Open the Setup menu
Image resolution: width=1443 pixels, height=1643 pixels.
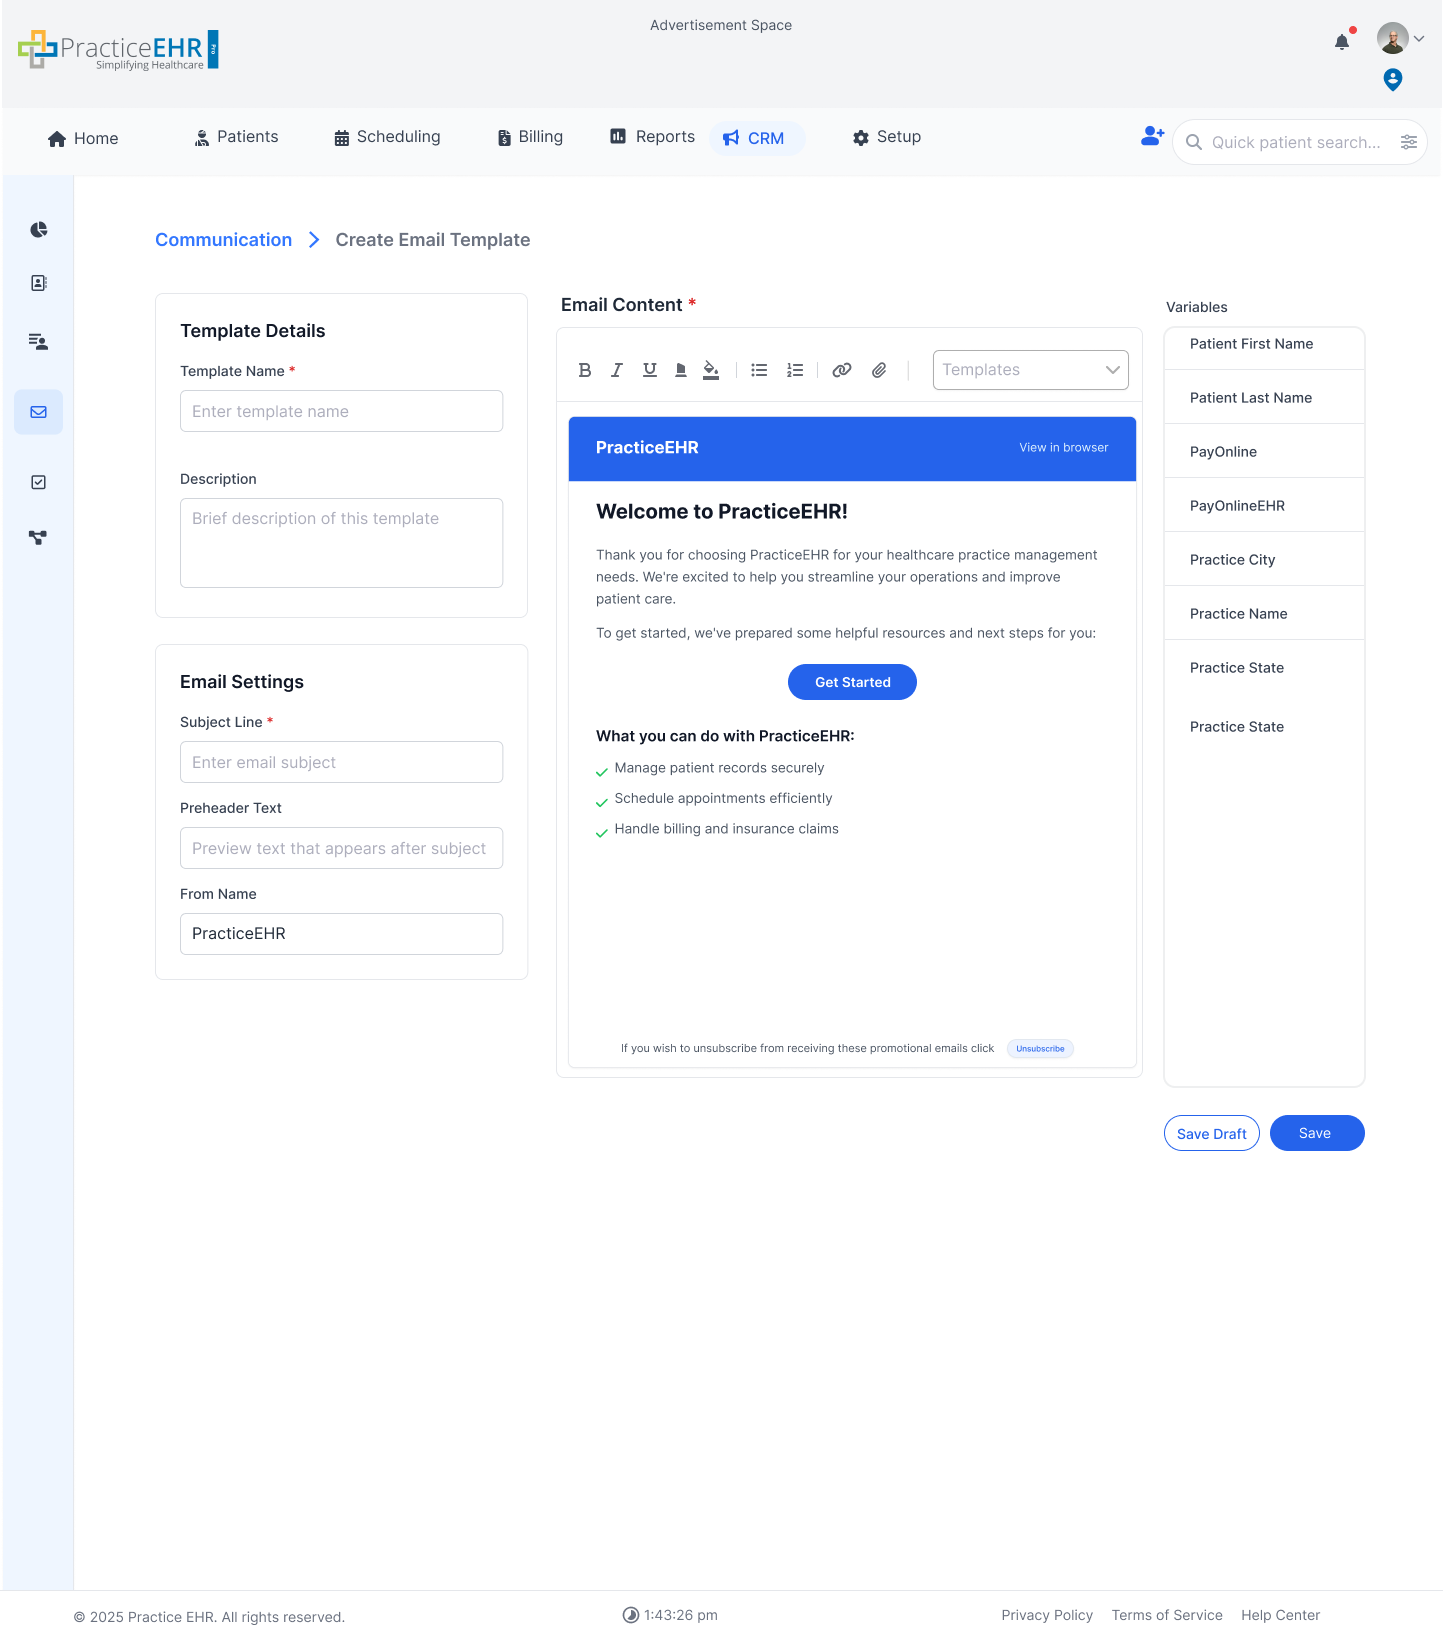tap(886, 137)
